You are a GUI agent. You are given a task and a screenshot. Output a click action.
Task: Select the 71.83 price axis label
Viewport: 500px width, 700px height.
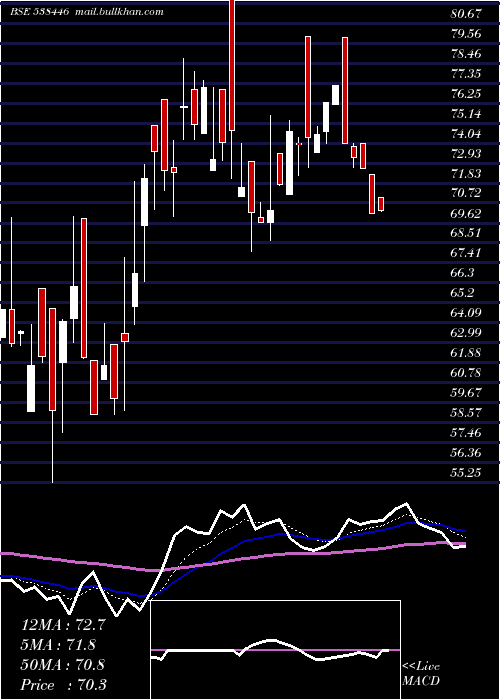pyautogui.click(x=466, y=173)
